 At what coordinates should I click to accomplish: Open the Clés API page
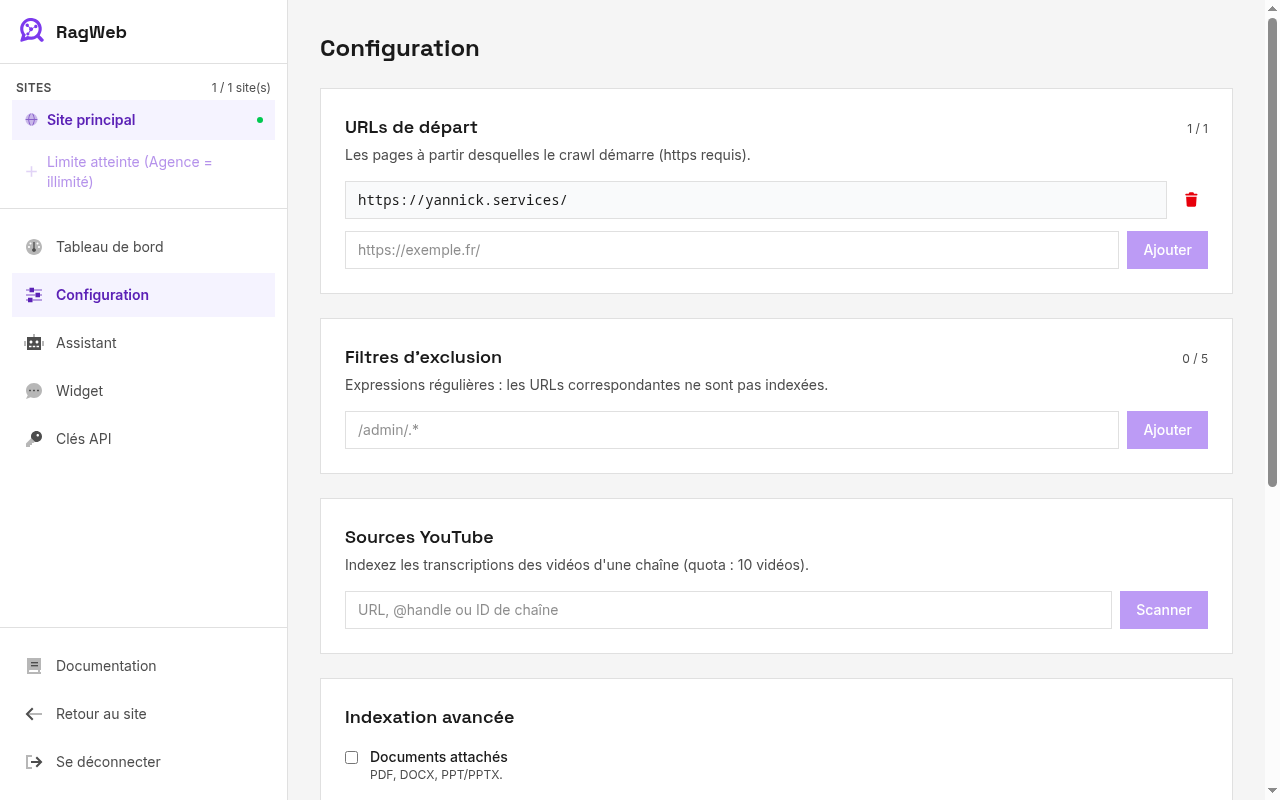click(x=143, y=439)
